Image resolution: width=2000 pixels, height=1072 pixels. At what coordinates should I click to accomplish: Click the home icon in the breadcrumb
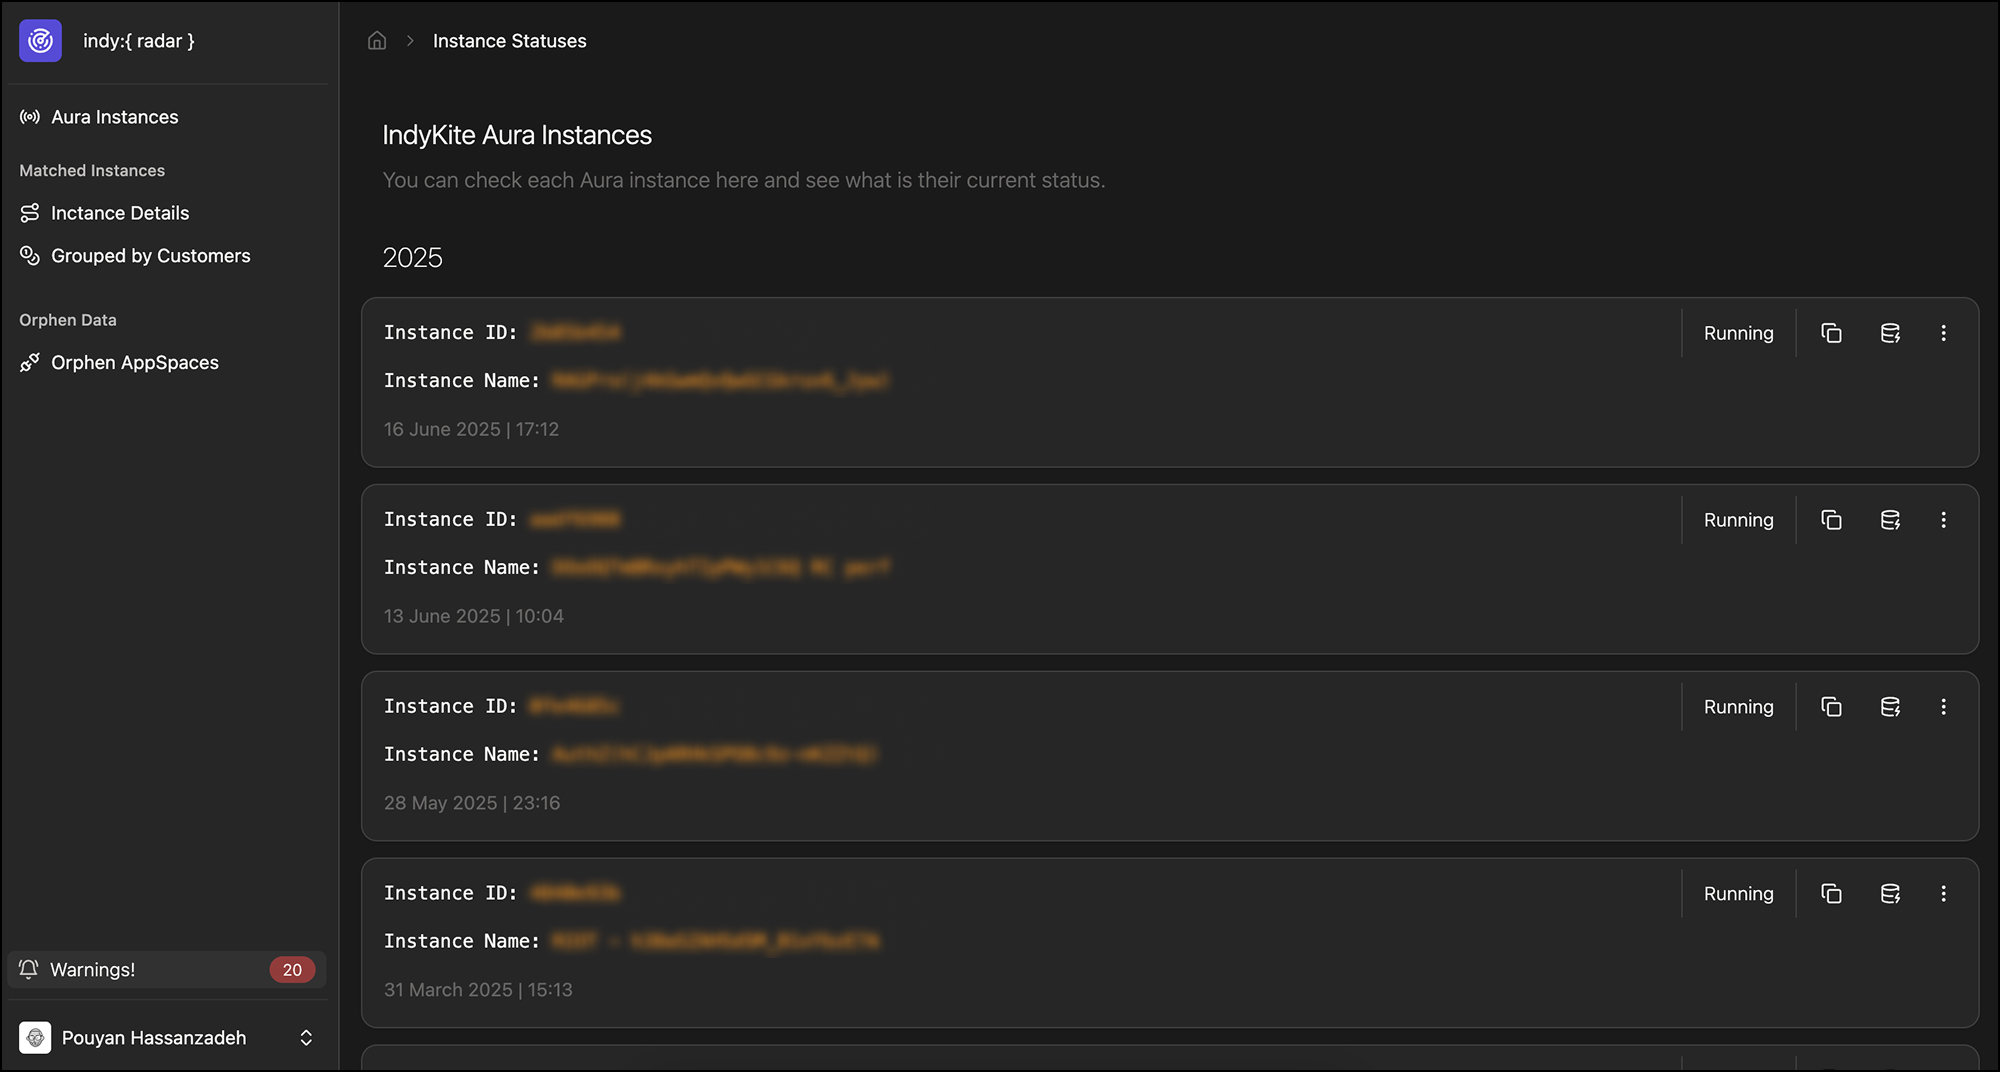pos(377,40)
